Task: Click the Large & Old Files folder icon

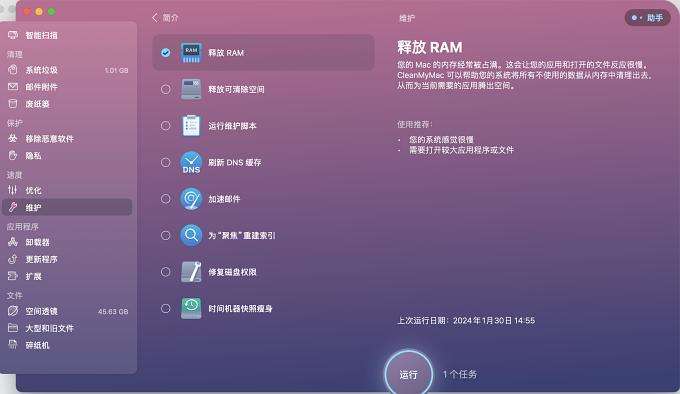Action: point(13,328)
